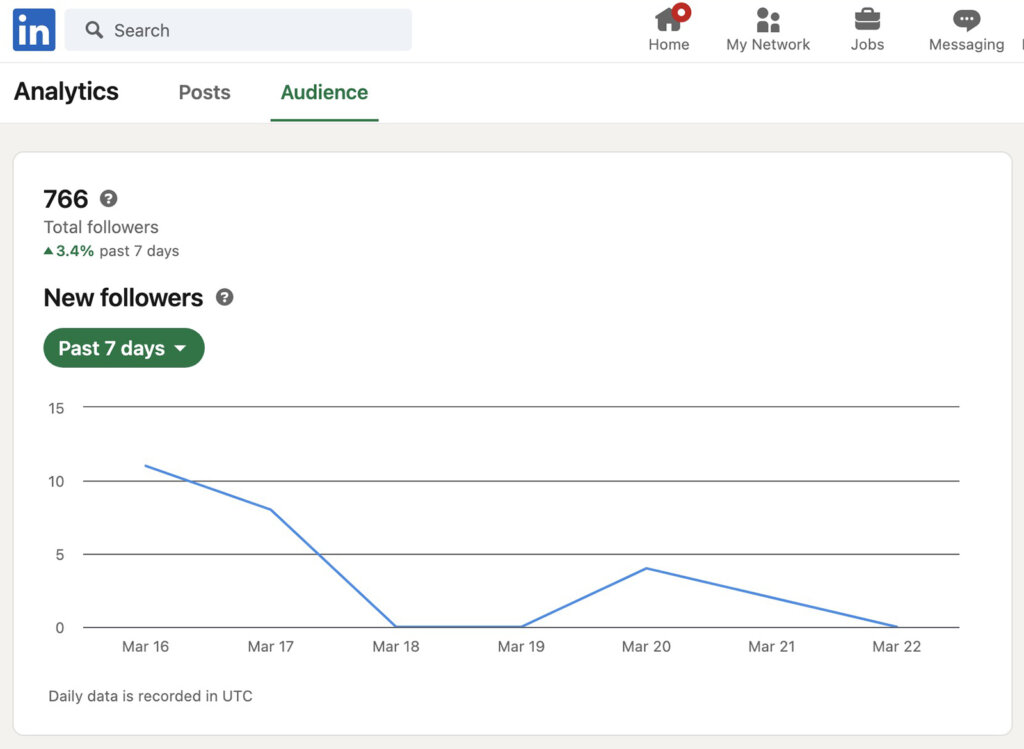Click the Jobs briefcase icon
Viewport: 1024px width, 749px height.
click(867, 20)
